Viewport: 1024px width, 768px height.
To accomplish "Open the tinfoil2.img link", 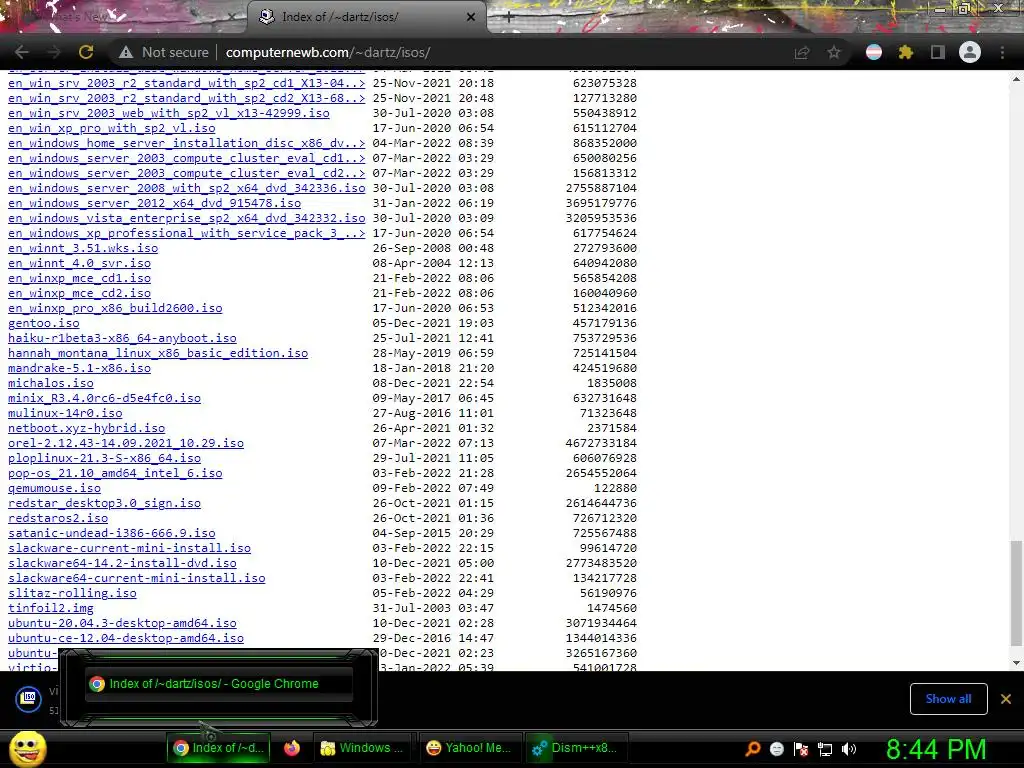I will 51,609.
